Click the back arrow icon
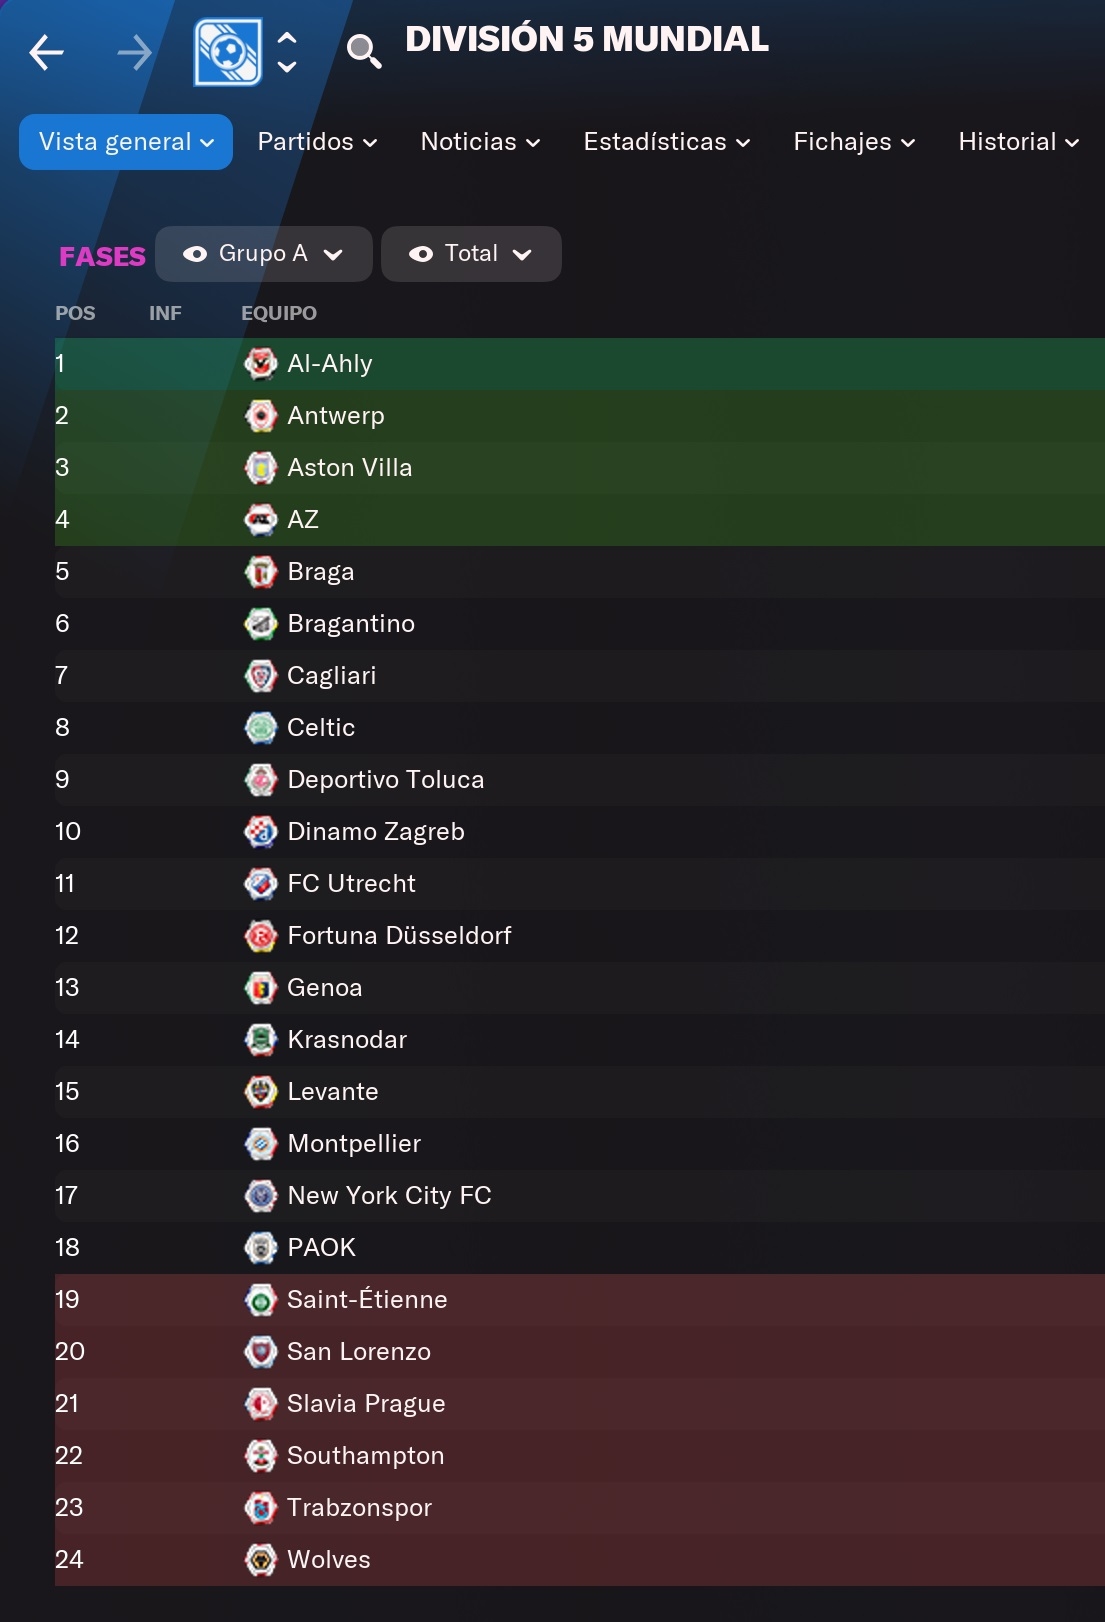 pyautogui.click(x=46, y=52)
